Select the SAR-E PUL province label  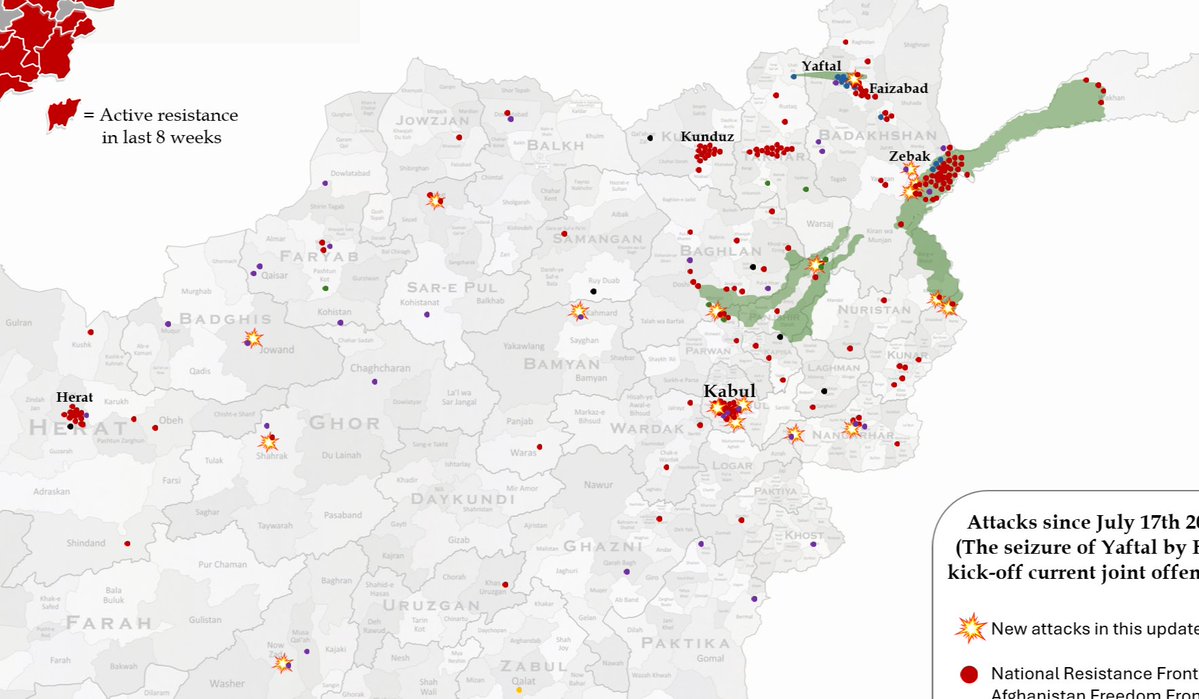coord(453,288)
